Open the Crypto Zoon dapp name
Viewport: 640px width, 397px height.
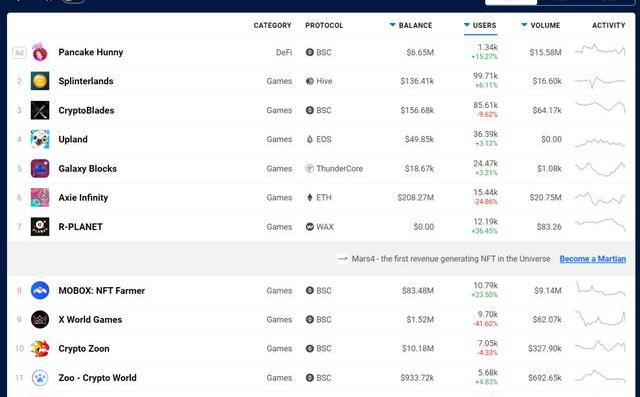point(84,348)
